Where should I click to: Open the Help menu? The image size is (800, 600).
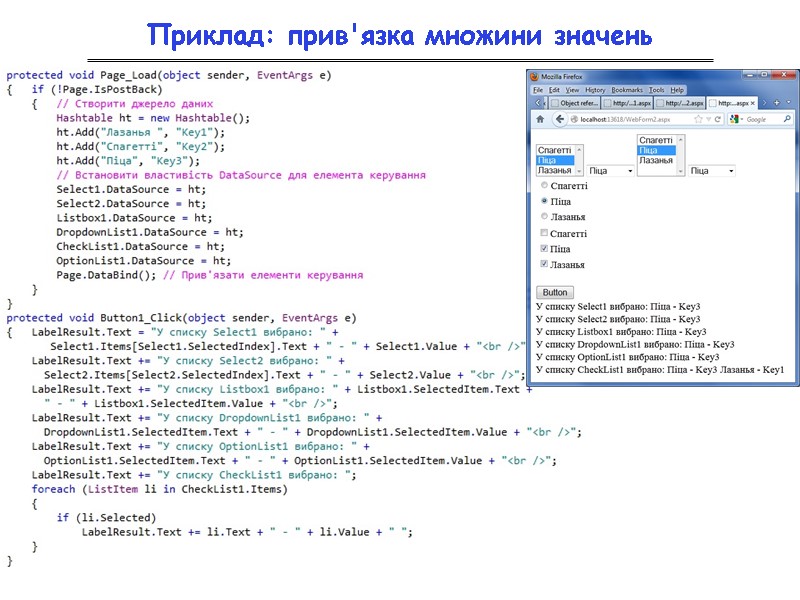(x=677, y=90)
